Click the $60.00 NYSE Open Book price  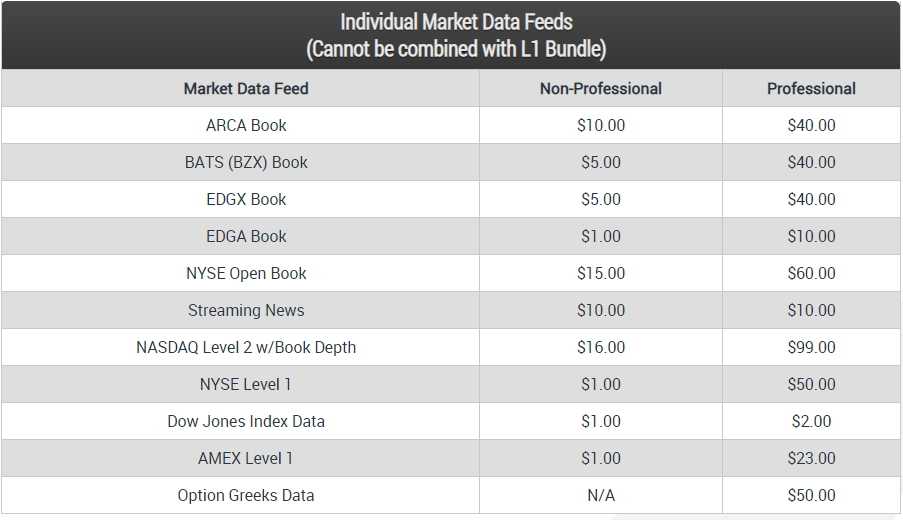[811, 274]
